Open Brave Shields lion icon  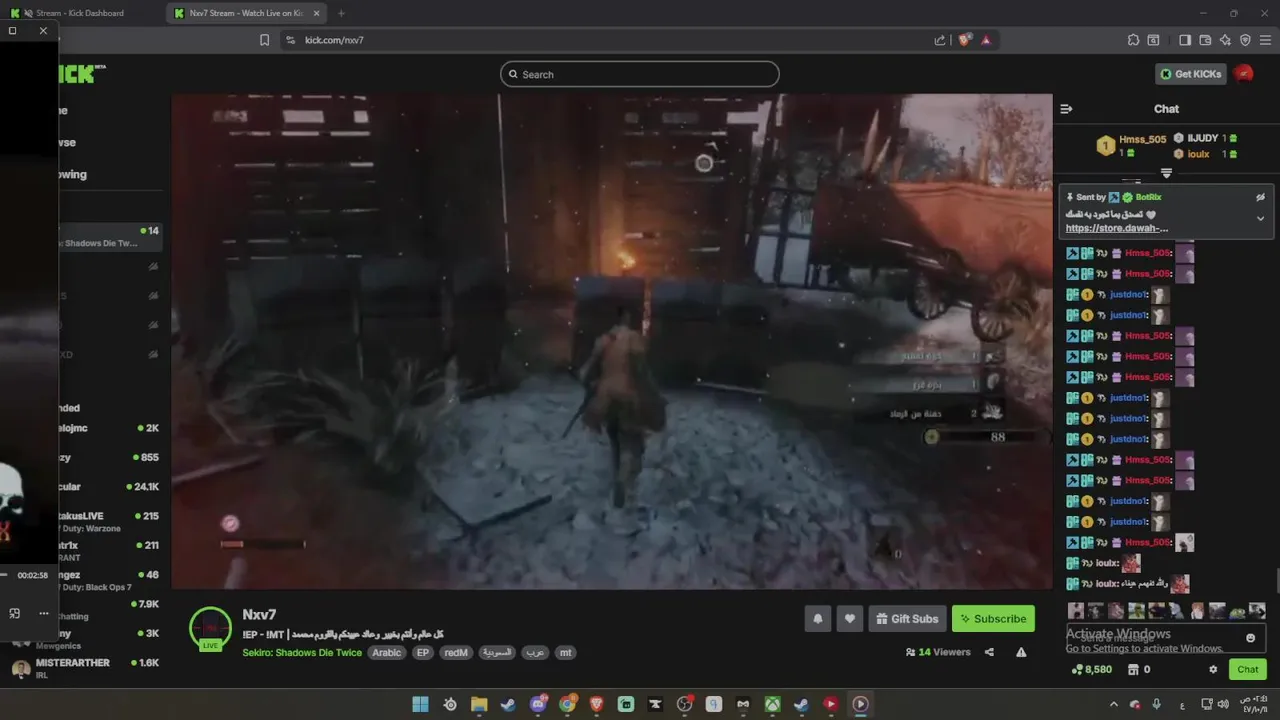pos(964,40)
